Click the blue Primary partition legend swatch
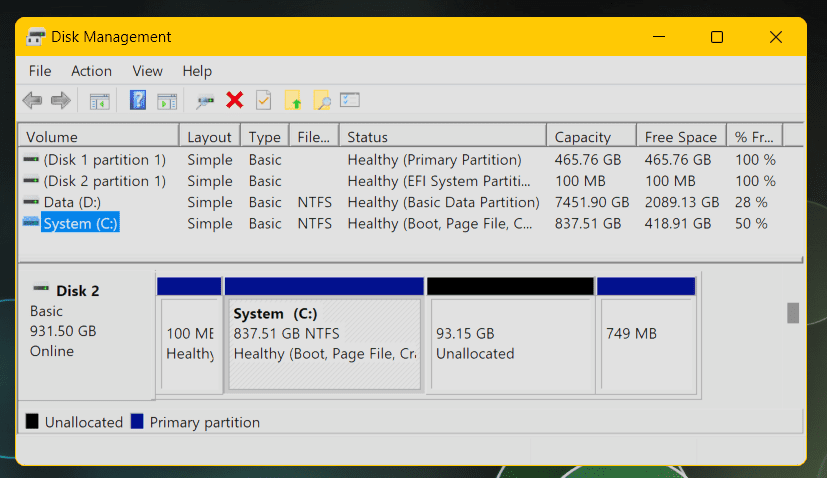The width and height of the screenshot is (827, 478). click(x=137, y=421)
